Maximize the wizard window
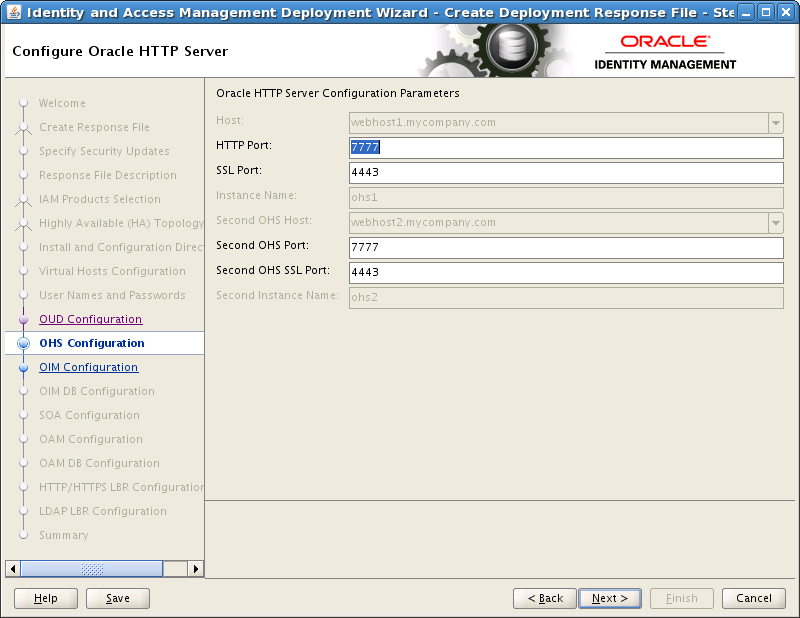The height and width of the screenshot is (618, 800). pos(766,12)
